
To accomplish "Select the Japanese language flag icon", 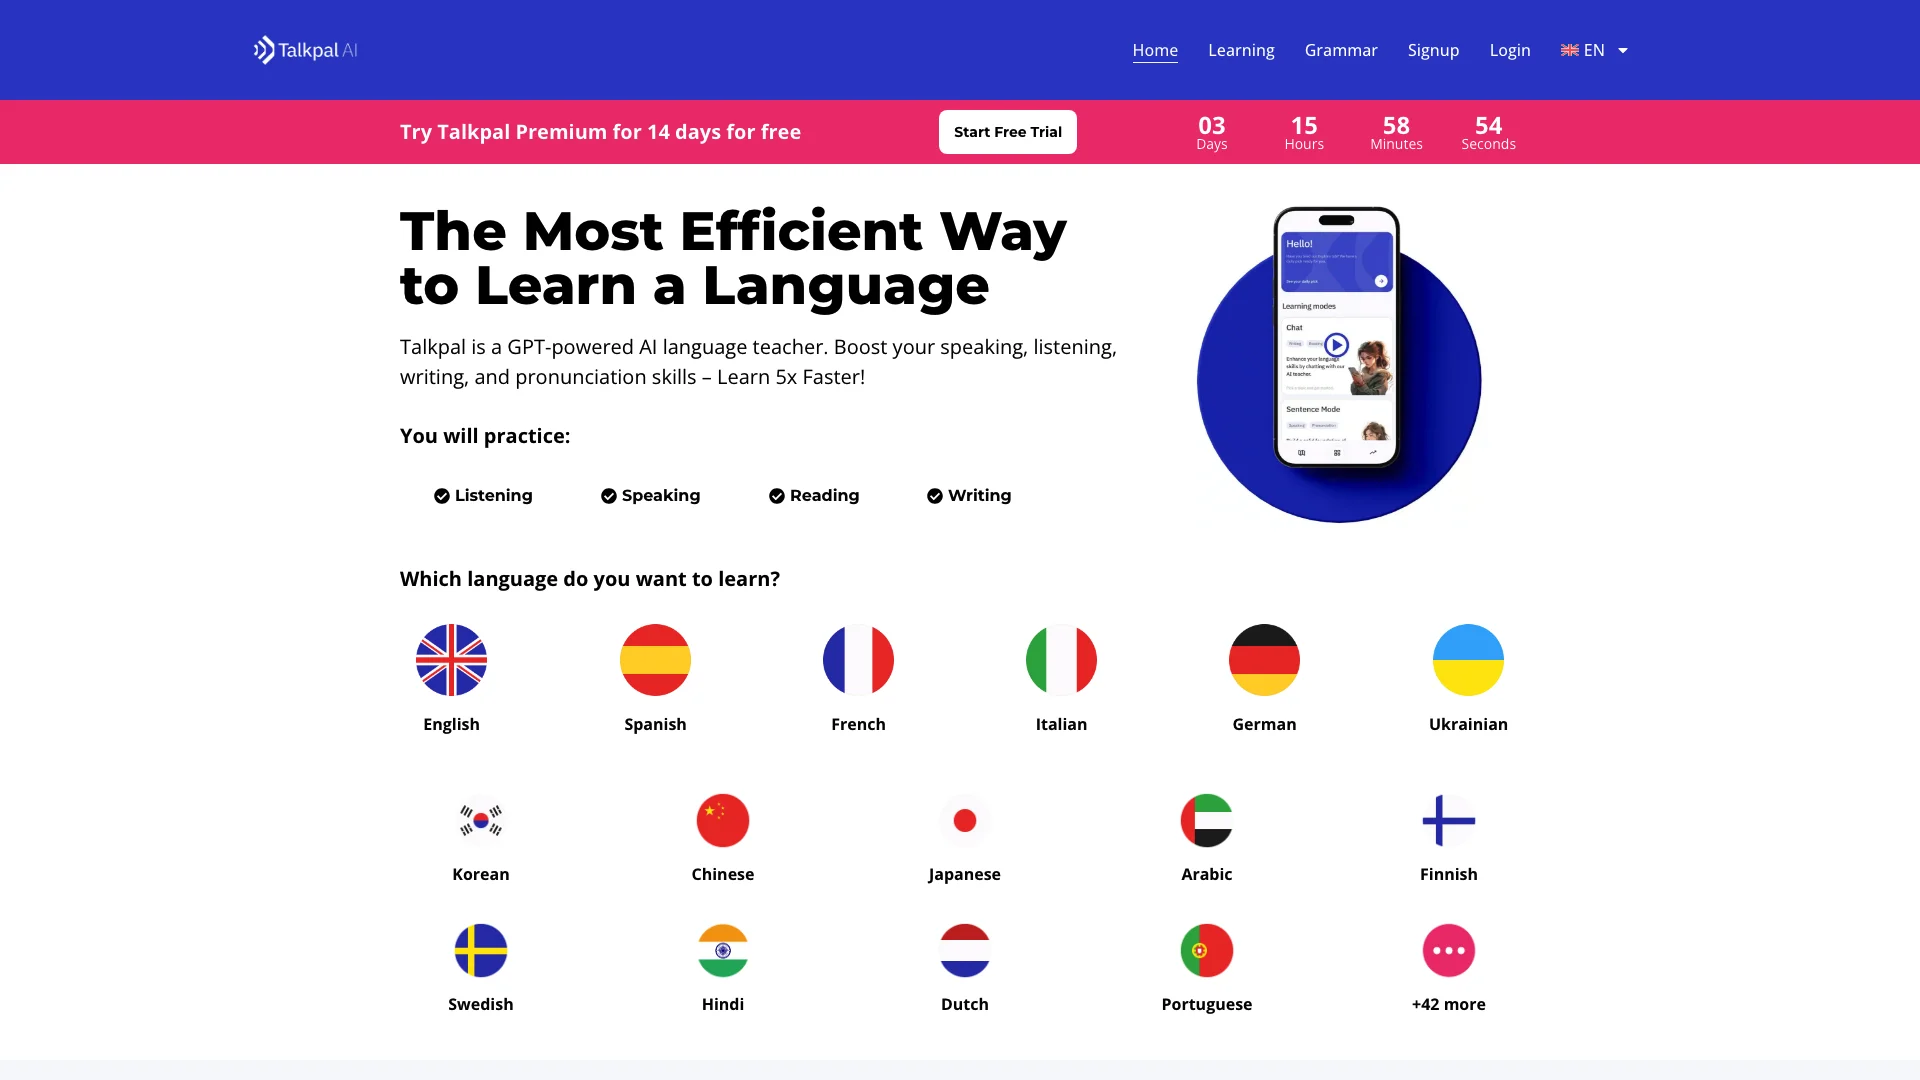I will (964, 819).
